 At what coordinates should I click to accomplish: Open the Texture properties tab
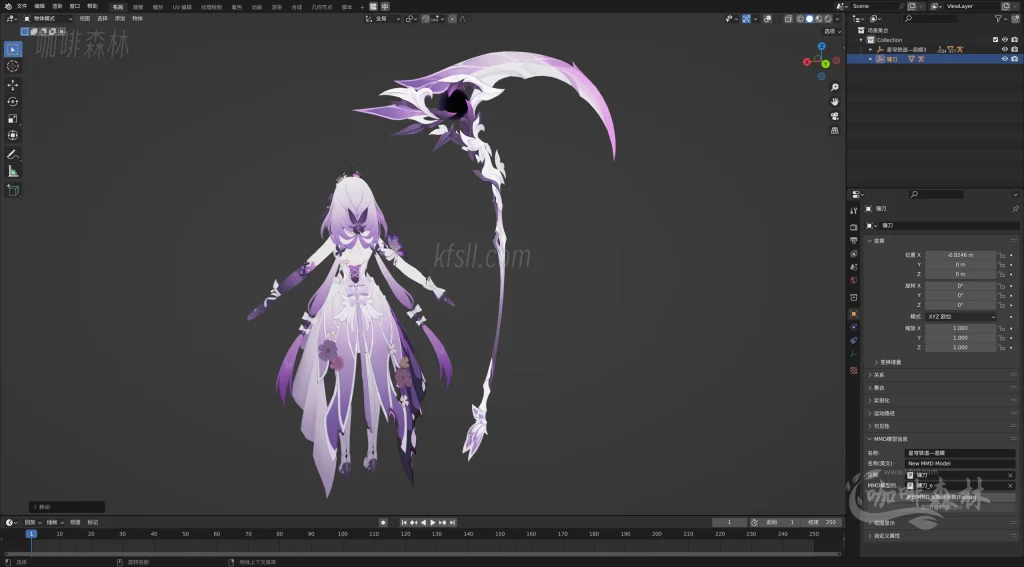tap(854, 370)
